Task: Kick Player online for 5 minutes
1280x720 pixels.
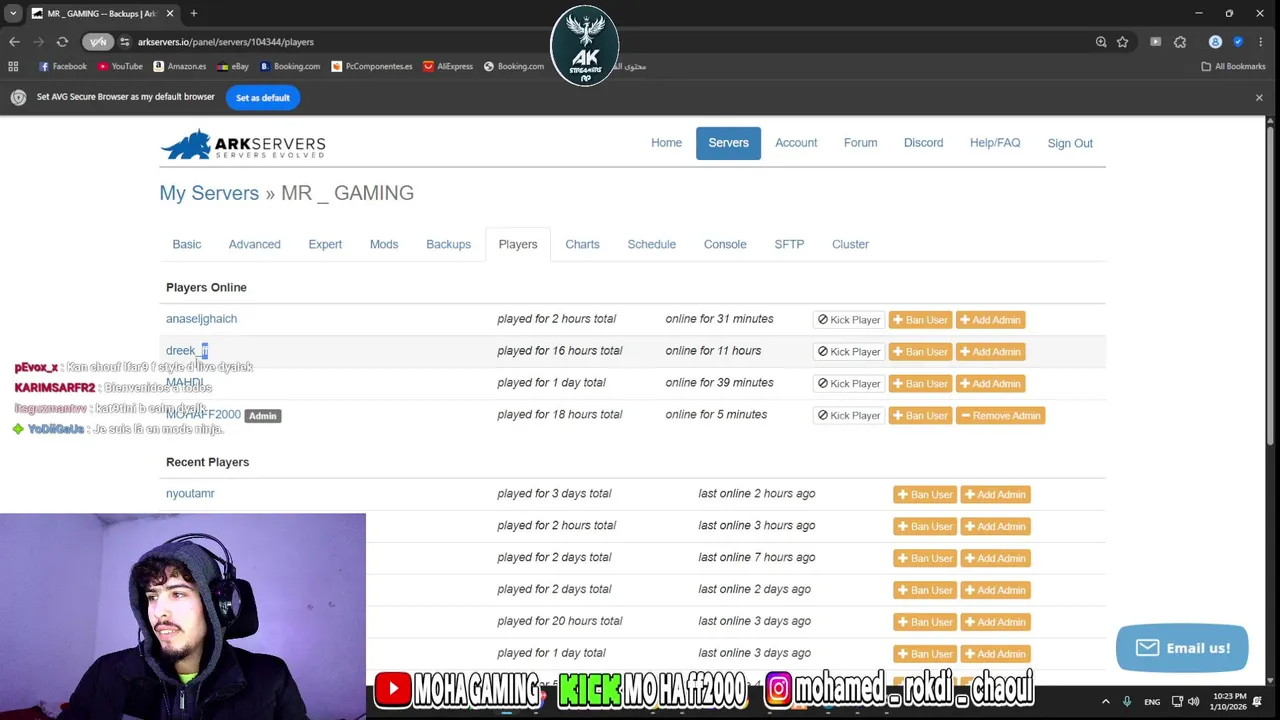Action: [849, 416]
